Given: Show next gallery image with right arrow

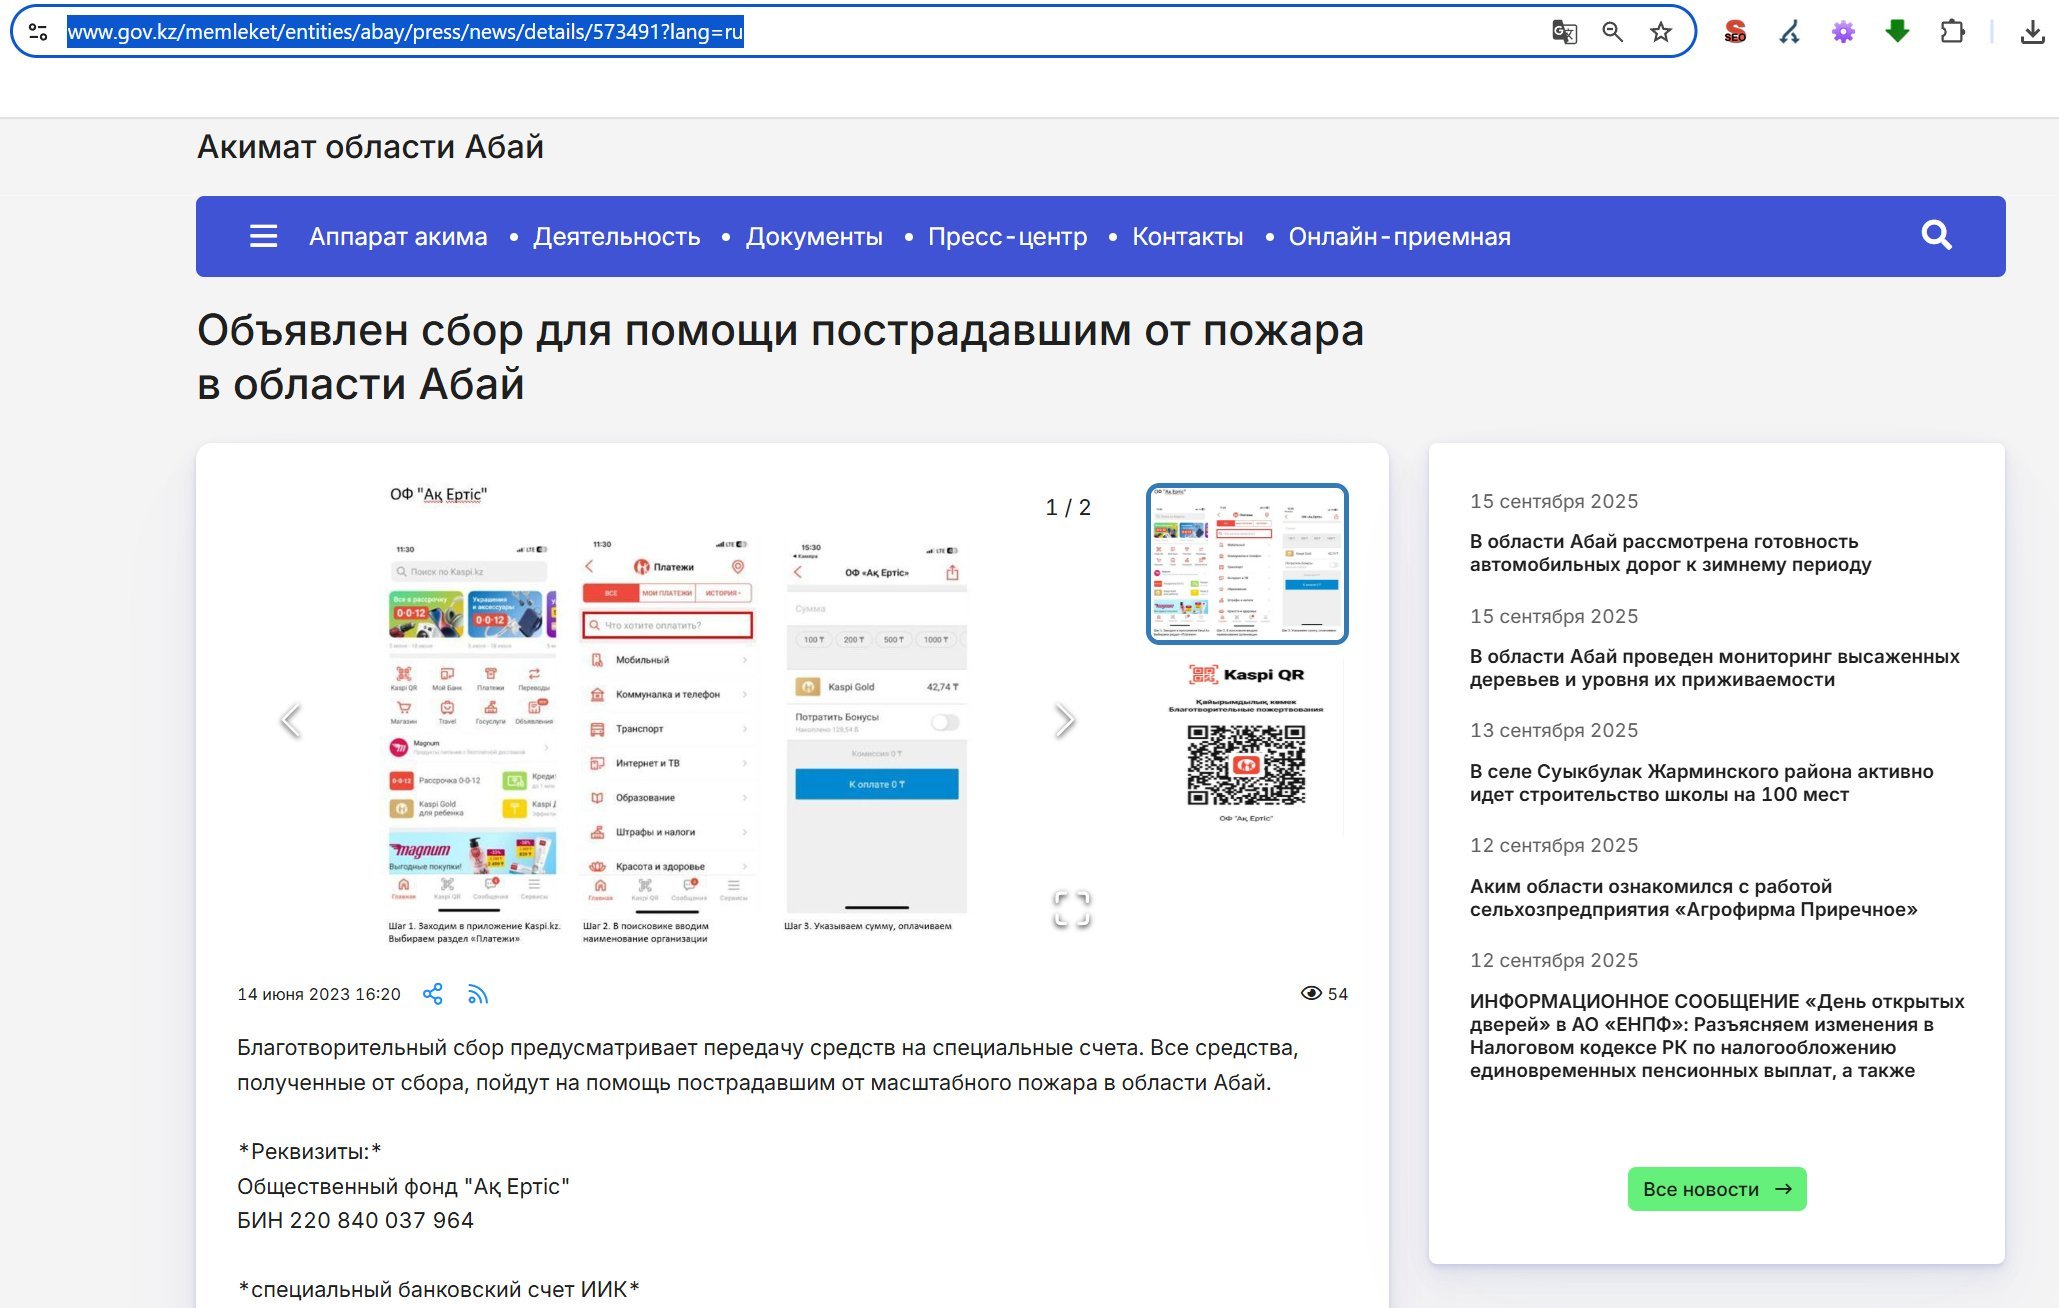Looking at the screenshot, I should (x=1064, y=720).
